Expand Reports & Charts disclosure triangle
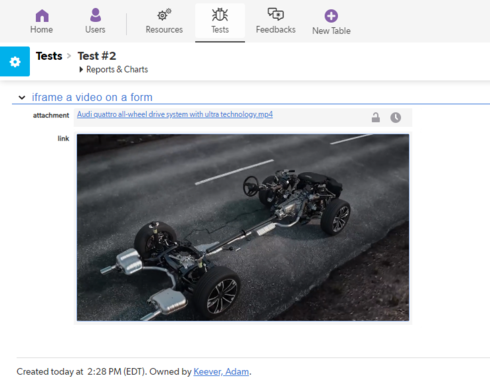Image resolution: width=490 pixels, height=382 pixels. [x=81, y=69]
